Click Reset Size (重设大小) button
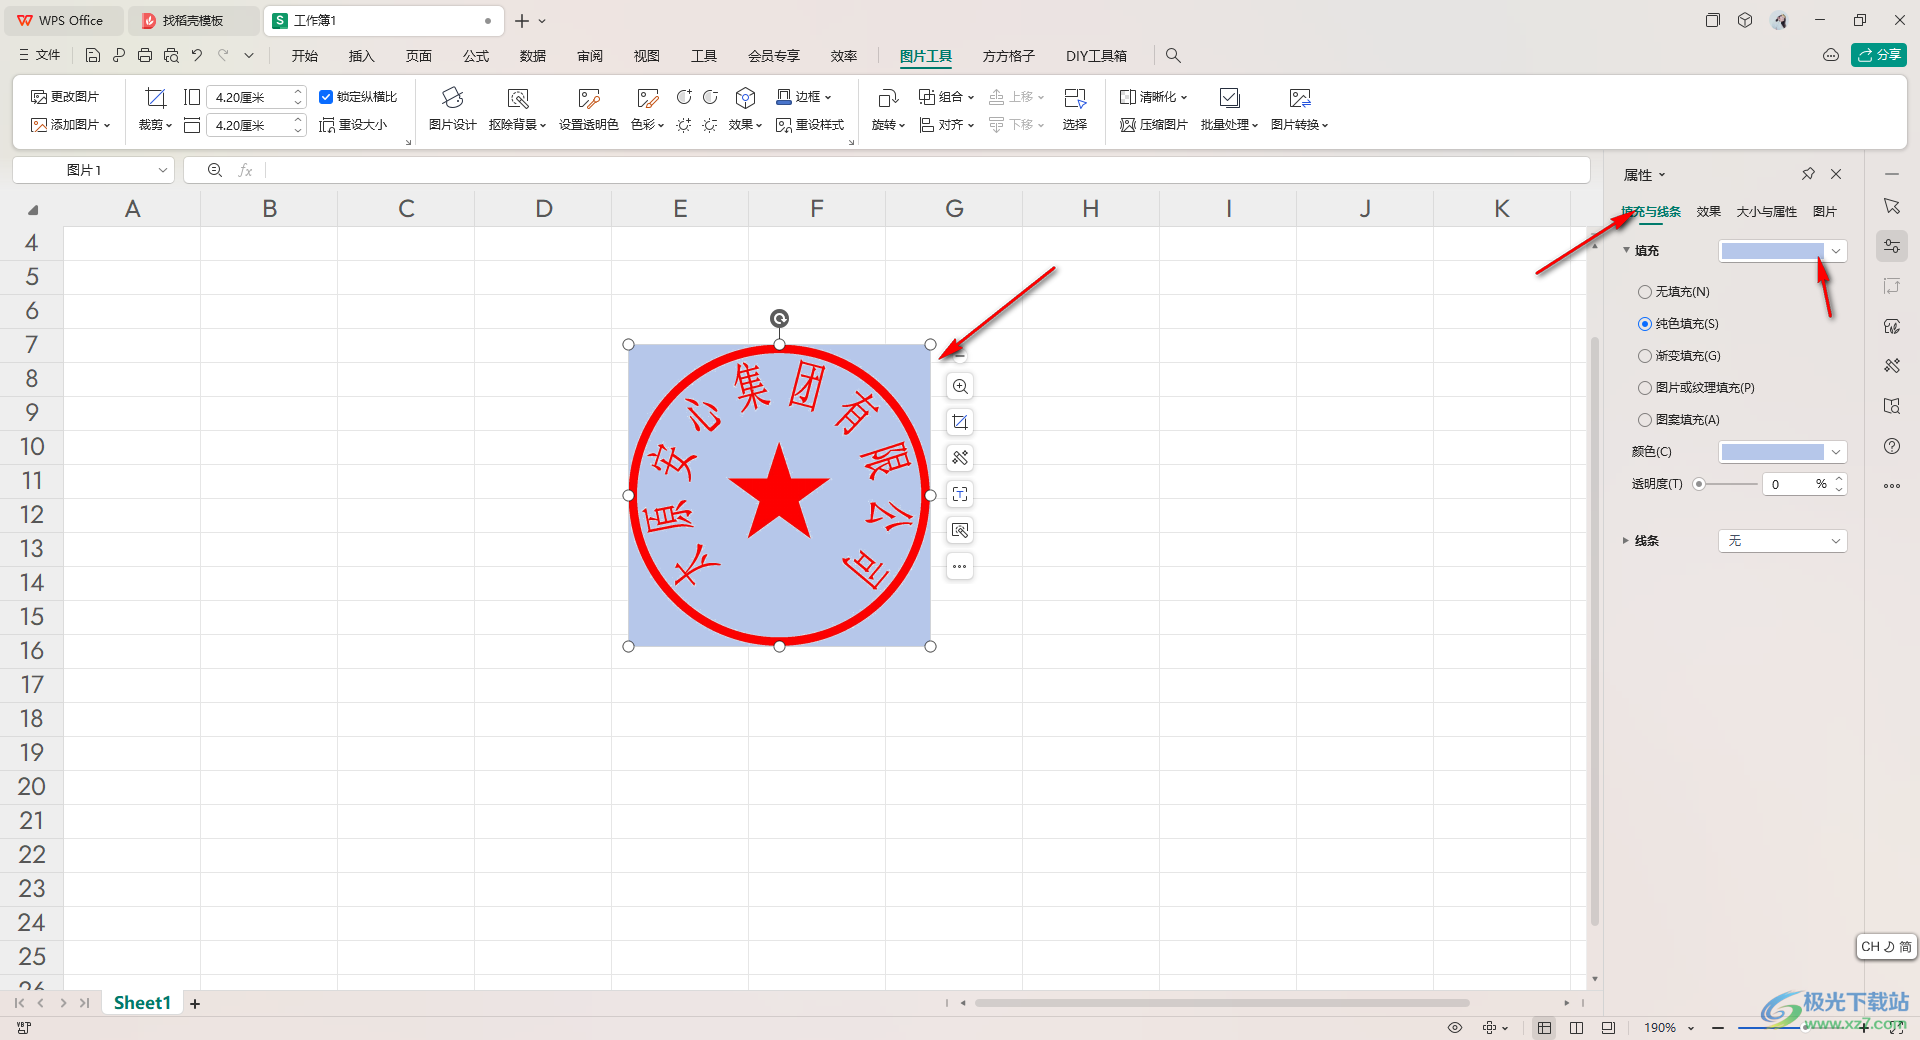The height and width of the screenshot is (1040, 1920). [x=353, y=125]
